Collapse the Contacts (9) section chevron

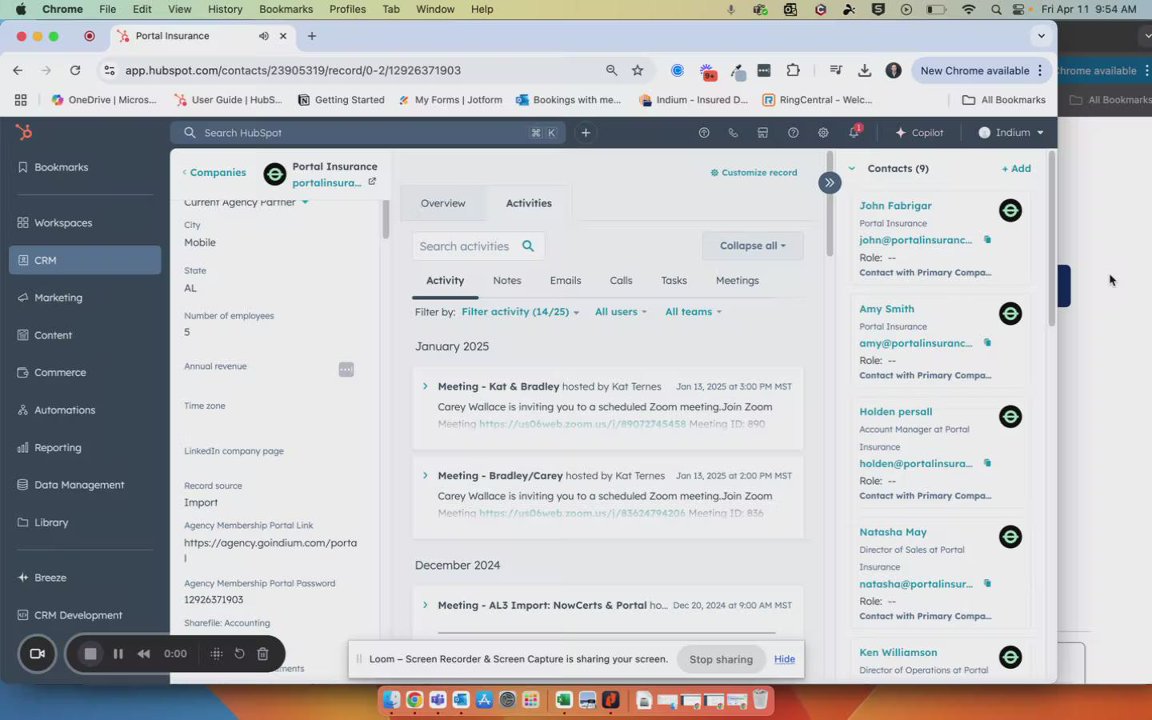(852, 168)
